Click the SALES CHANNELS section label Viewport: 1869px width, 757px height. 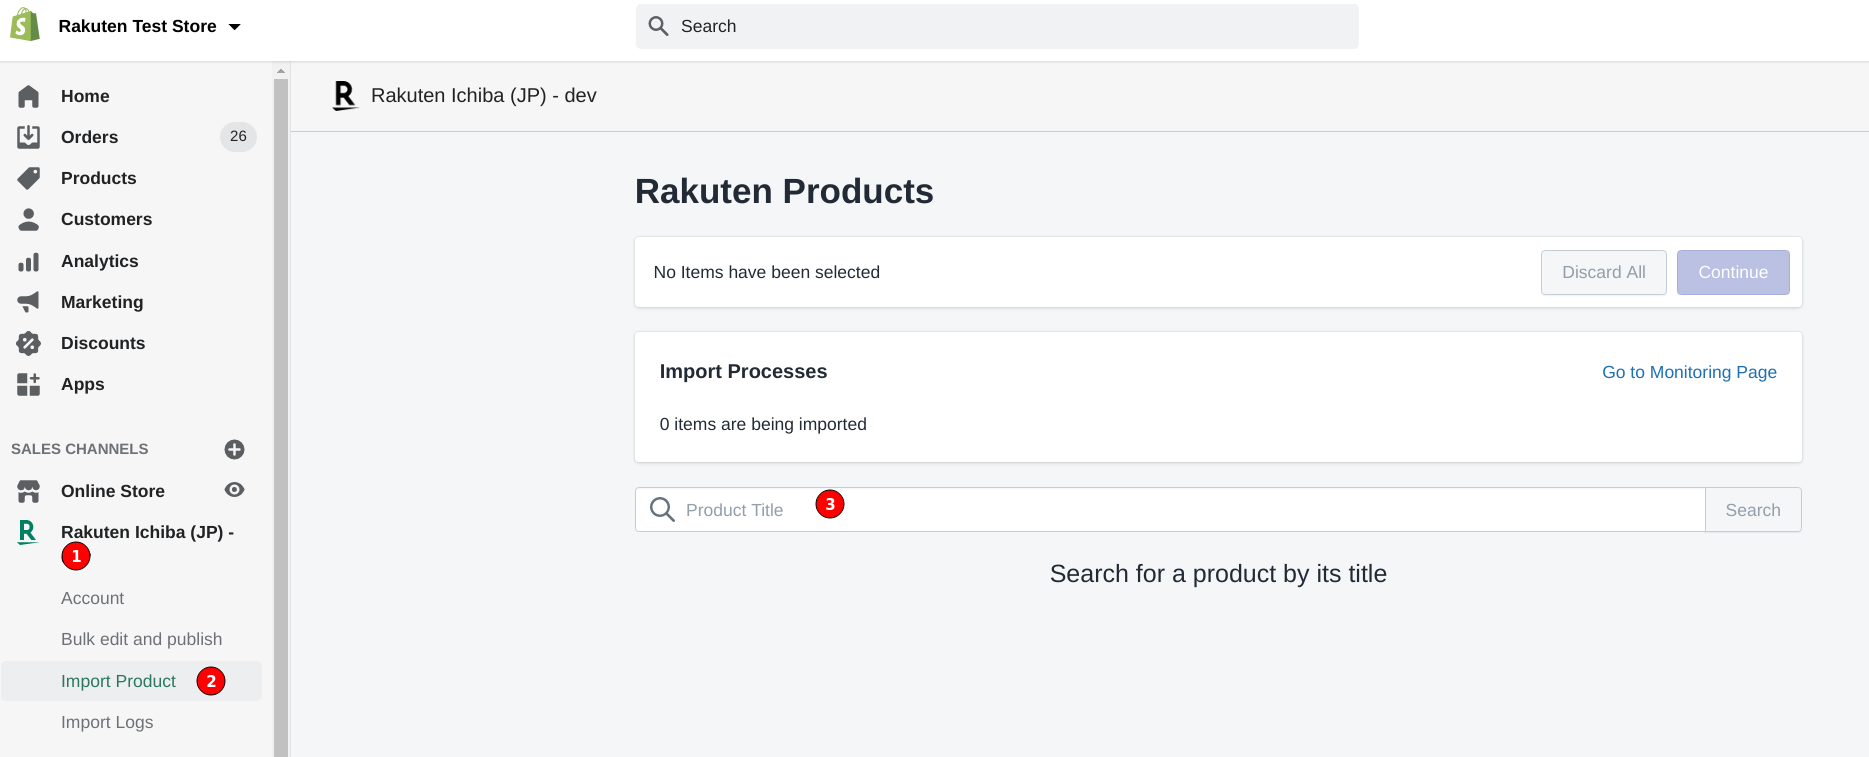click(80, 449)
